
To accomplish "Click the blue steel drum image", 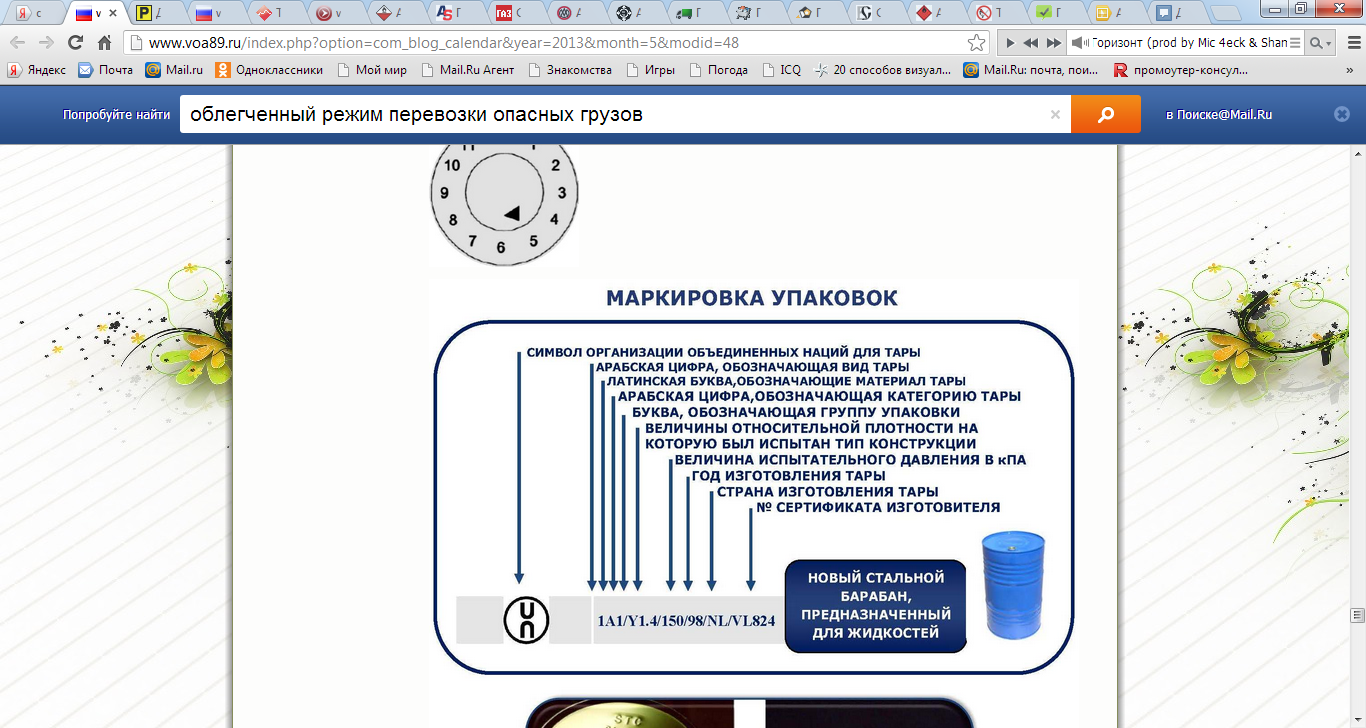I will [1012, 585].
